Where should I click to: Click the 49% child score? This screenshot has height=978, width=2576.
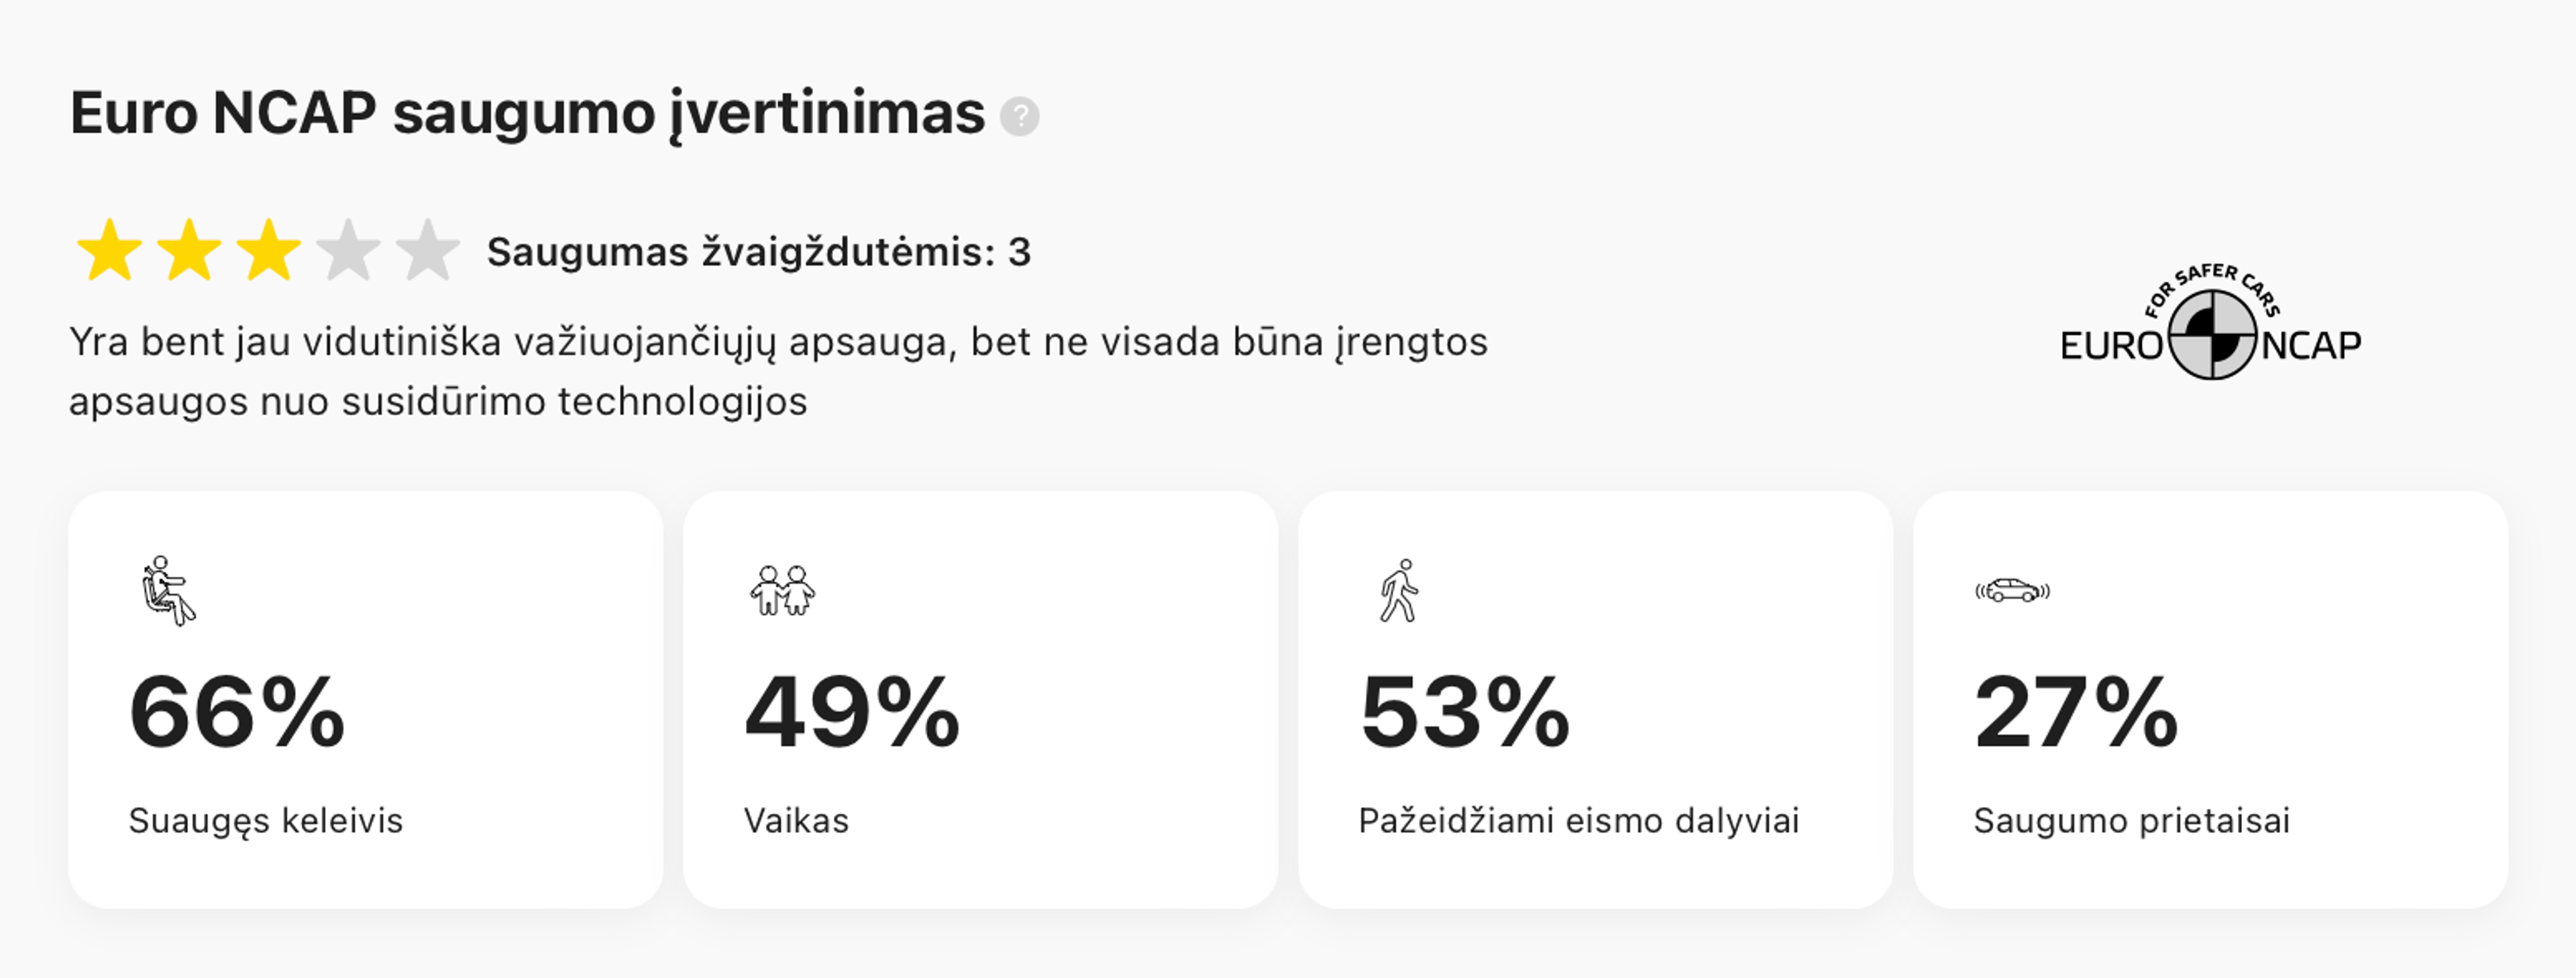pos(852,712)
